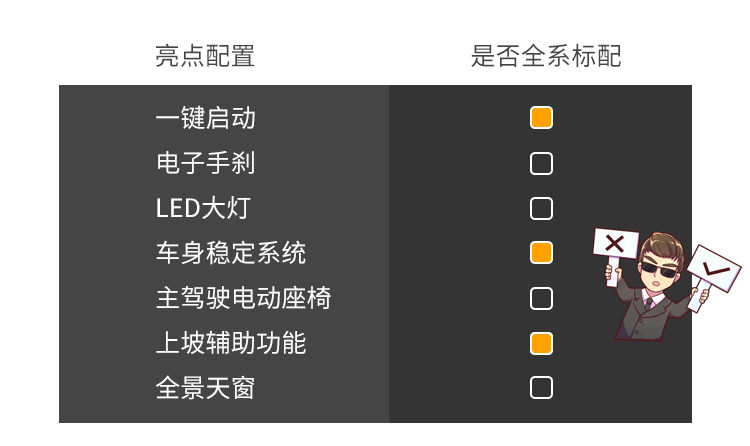
Task: Check the 电子手刹 checkbox
Action: click(x=541, y=163)
